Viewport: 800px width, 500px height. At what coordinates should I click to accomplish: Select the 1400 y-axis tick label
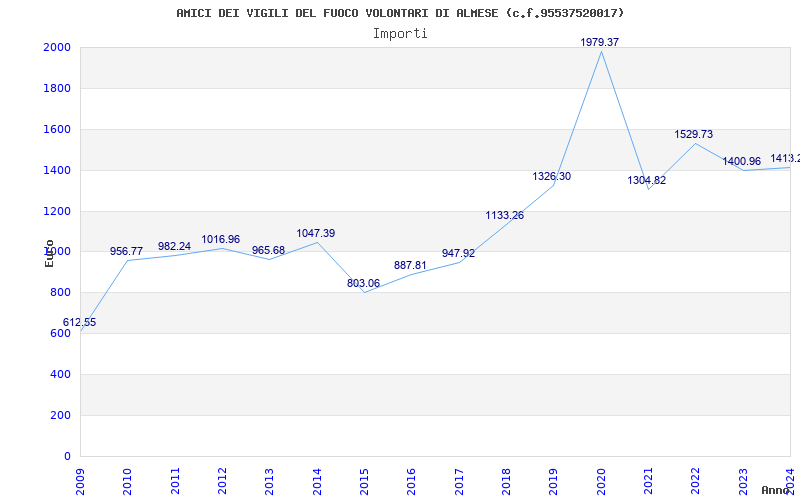click(x=57, y=170)
